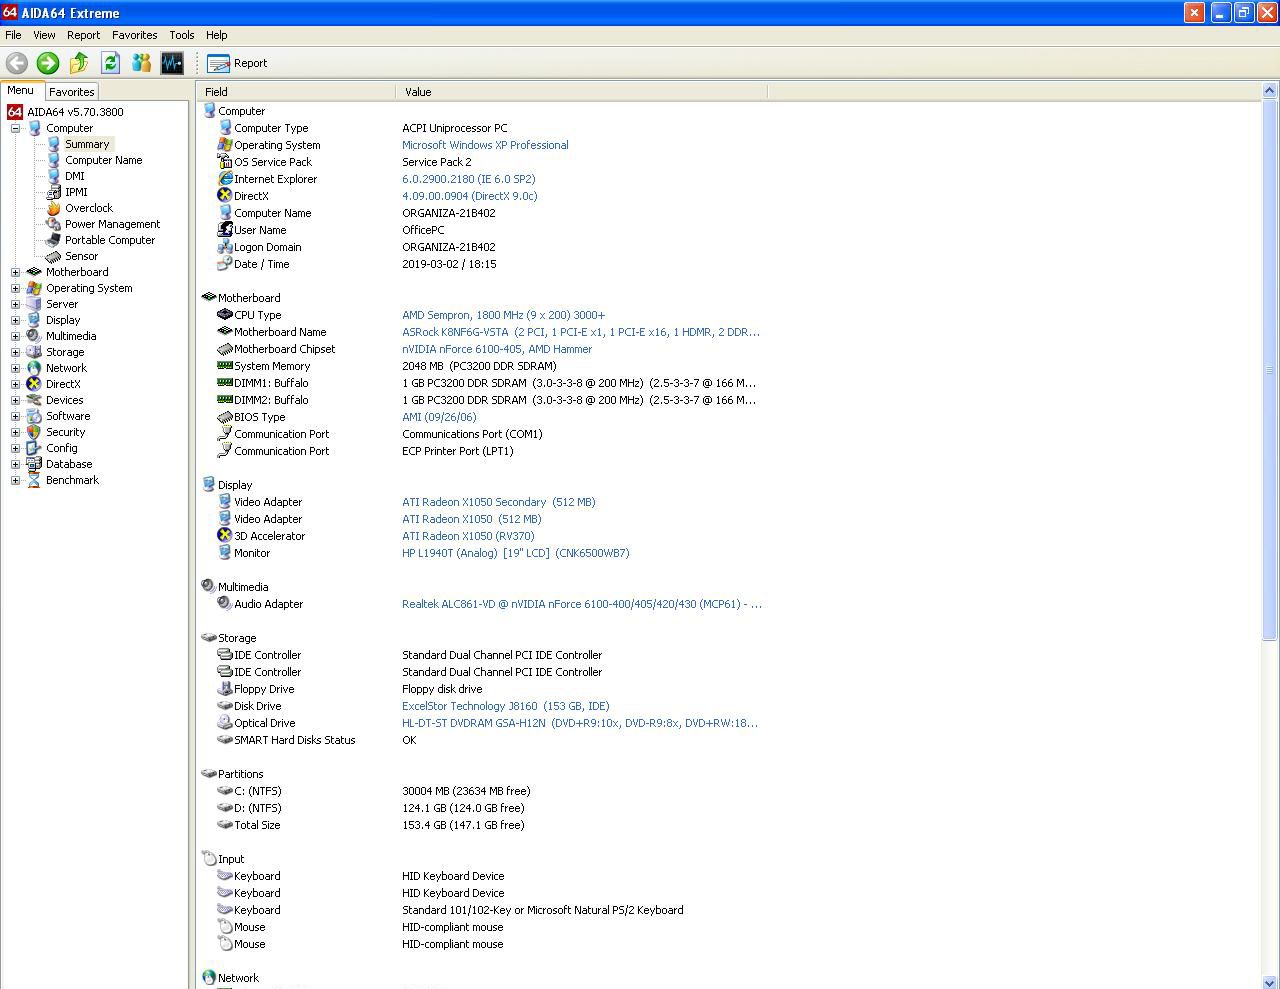This screenshot has height=989, width=1280.
Task: Click the DirectX icon in the tree
Action: tap(34, 384)
